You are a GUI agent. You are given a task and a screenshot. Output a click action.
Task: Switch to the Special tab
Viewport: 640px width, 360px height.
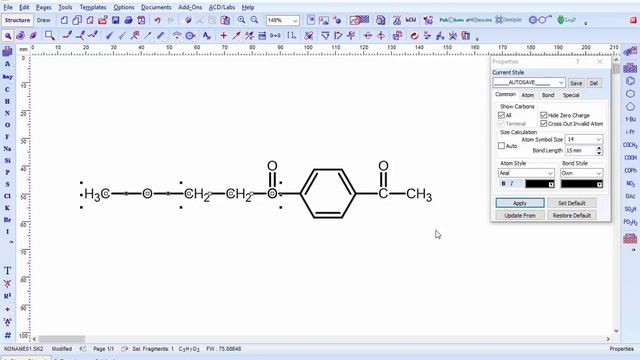pyautogui.click(x=571, y=95)
